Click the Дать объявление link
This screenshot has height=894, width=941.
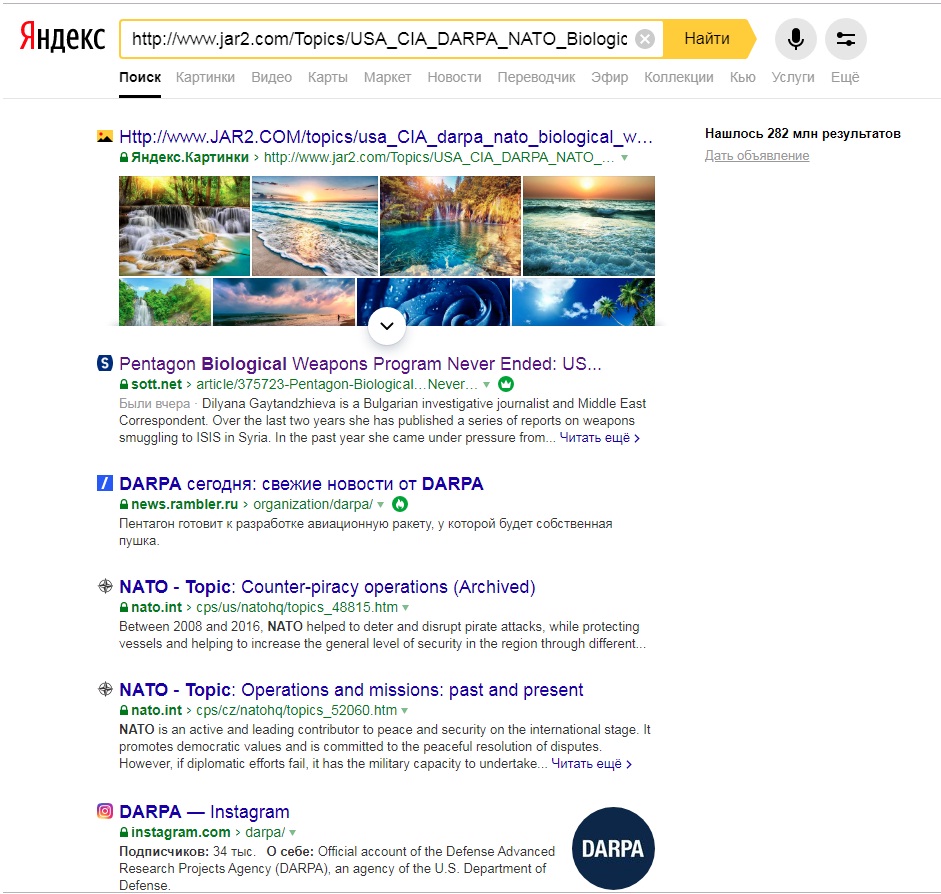tap(757, 155)
